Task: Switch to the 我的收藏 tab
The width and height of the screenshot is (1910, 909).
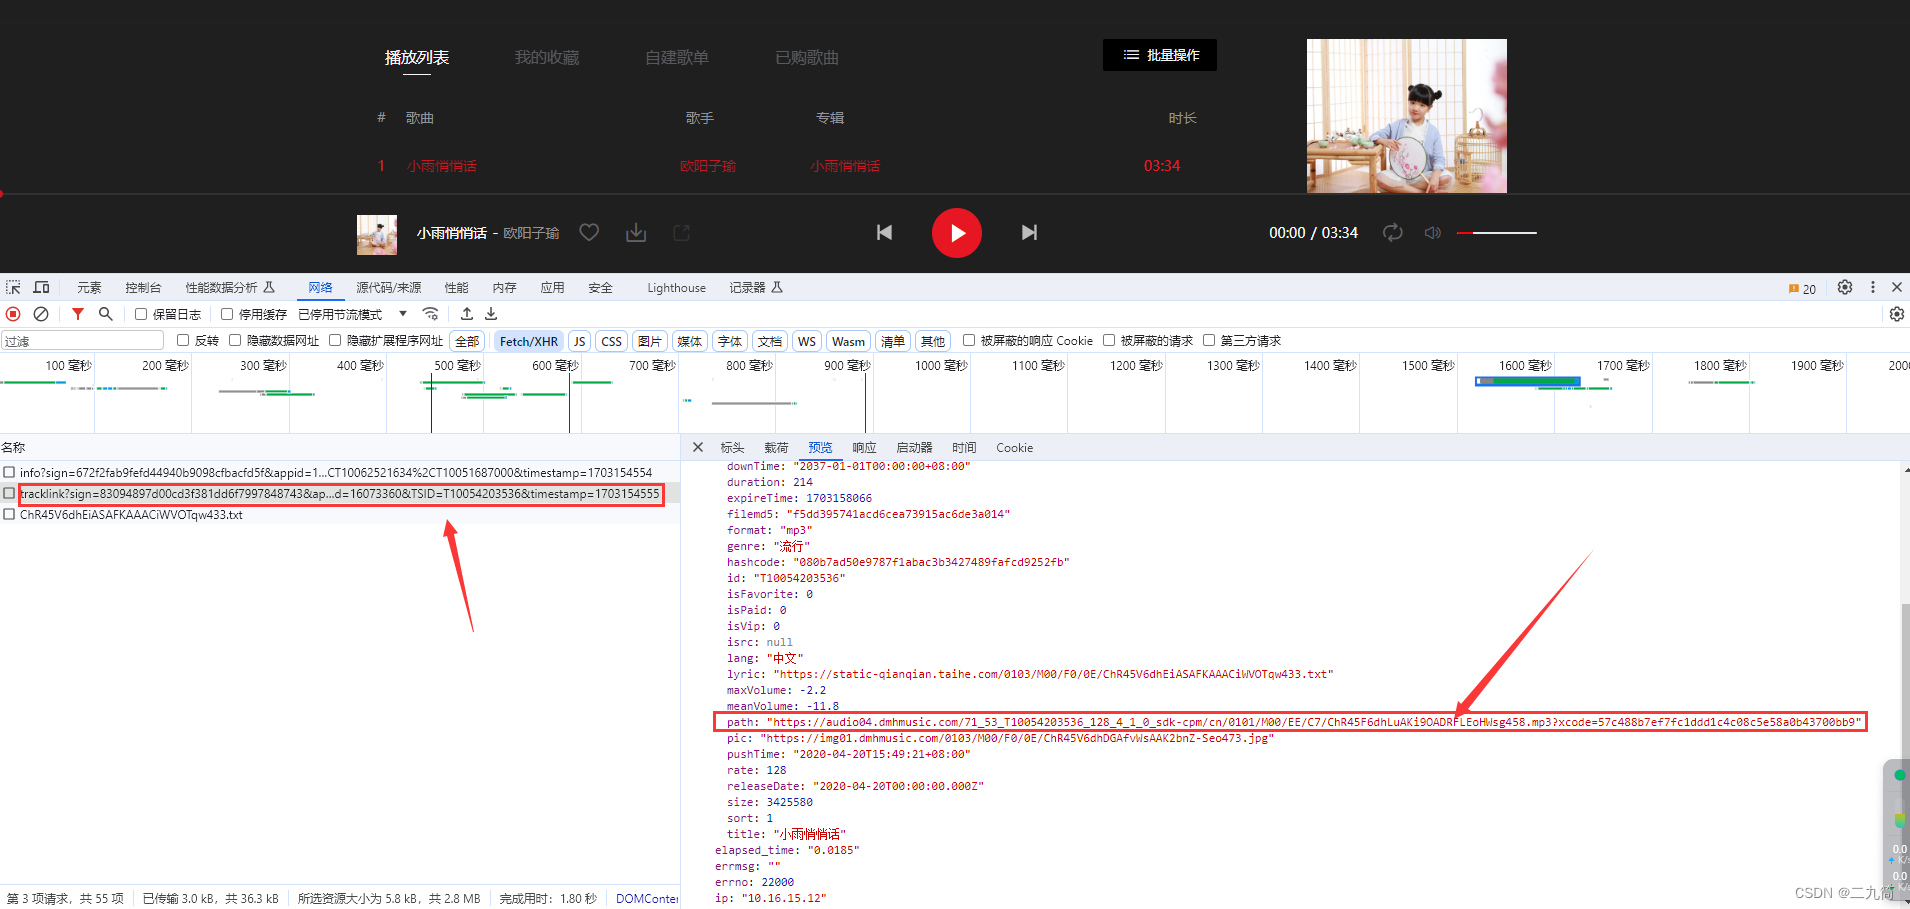Action: click(x=547, y=58)
